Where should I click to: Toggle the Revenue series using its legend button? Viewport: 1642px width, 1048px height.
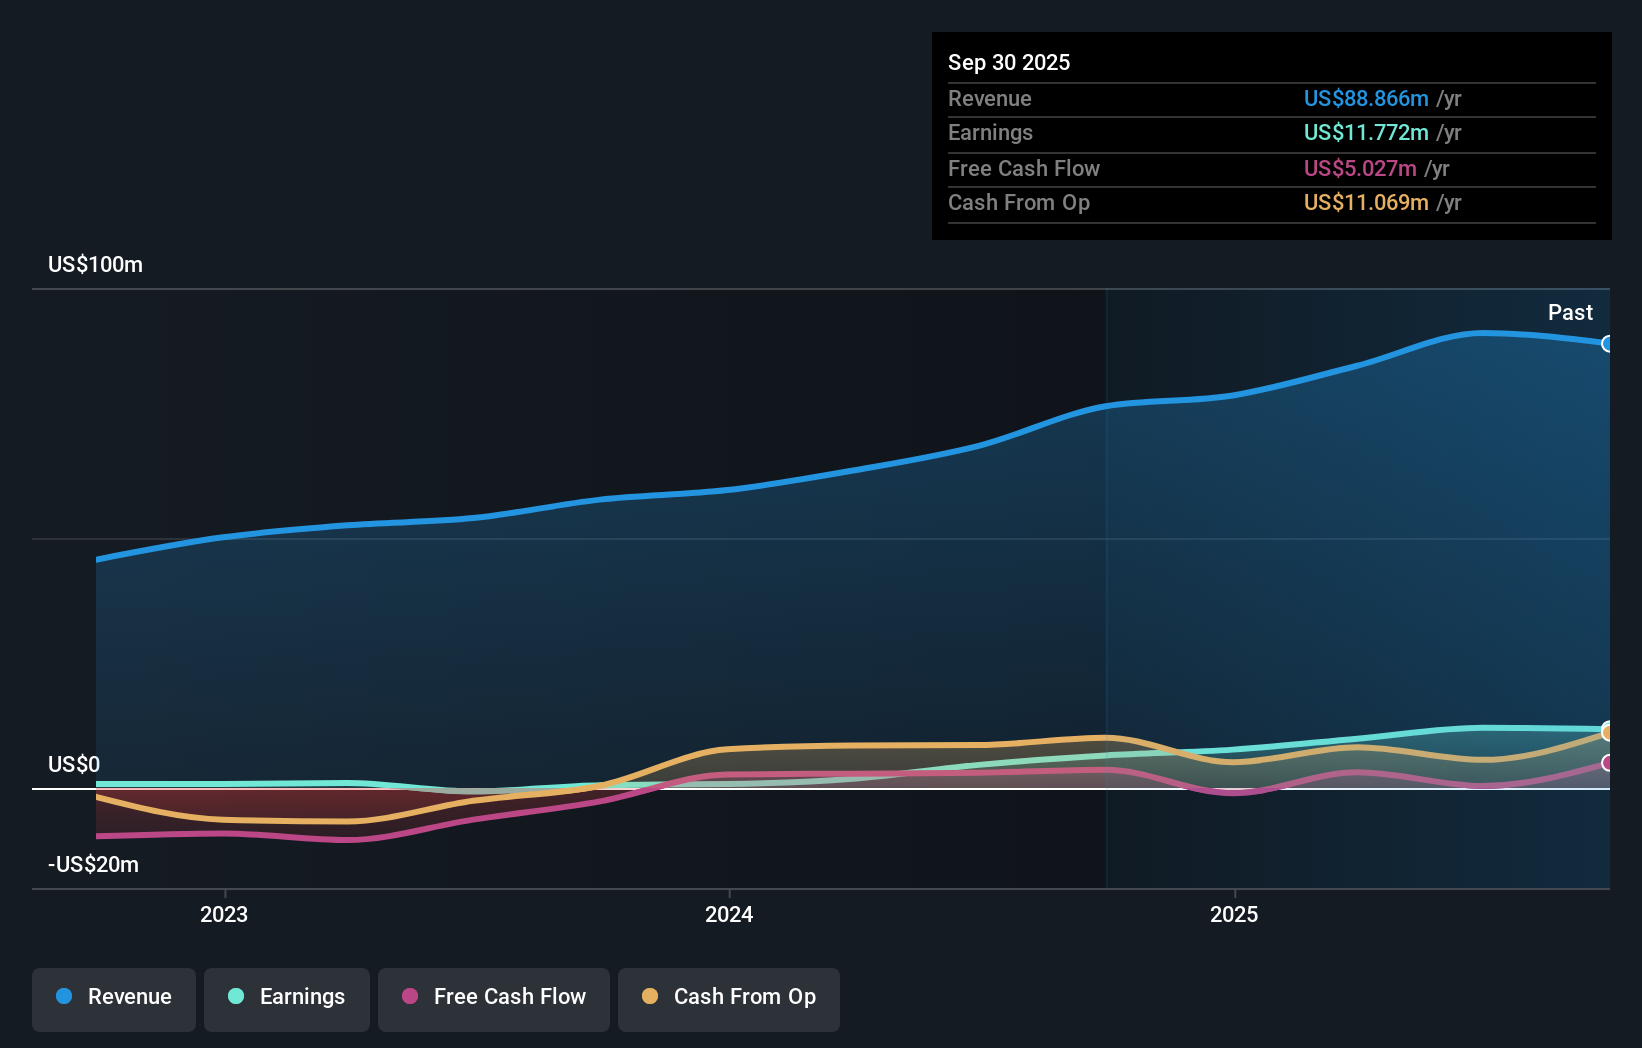pyautogui.click(x=113, y=997)
